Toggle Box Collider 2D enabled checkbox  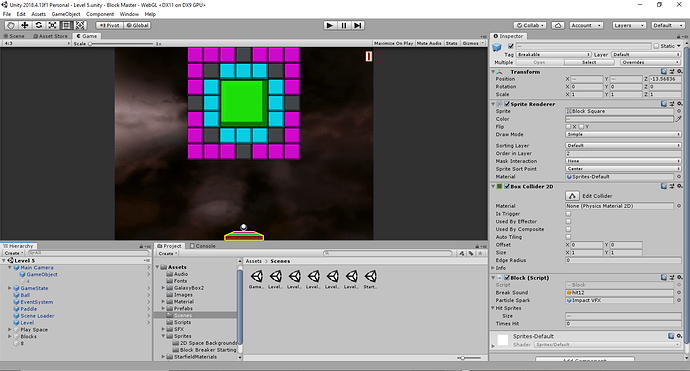point(507,186)
